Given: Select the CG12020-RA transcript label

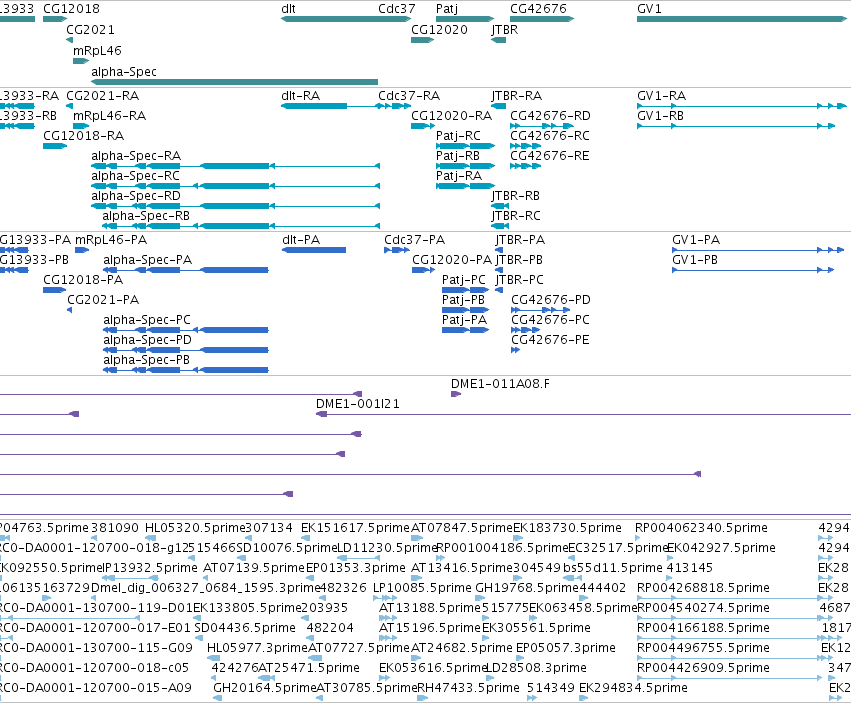Looking at the screenshot, I should click(x=451, y=116).
